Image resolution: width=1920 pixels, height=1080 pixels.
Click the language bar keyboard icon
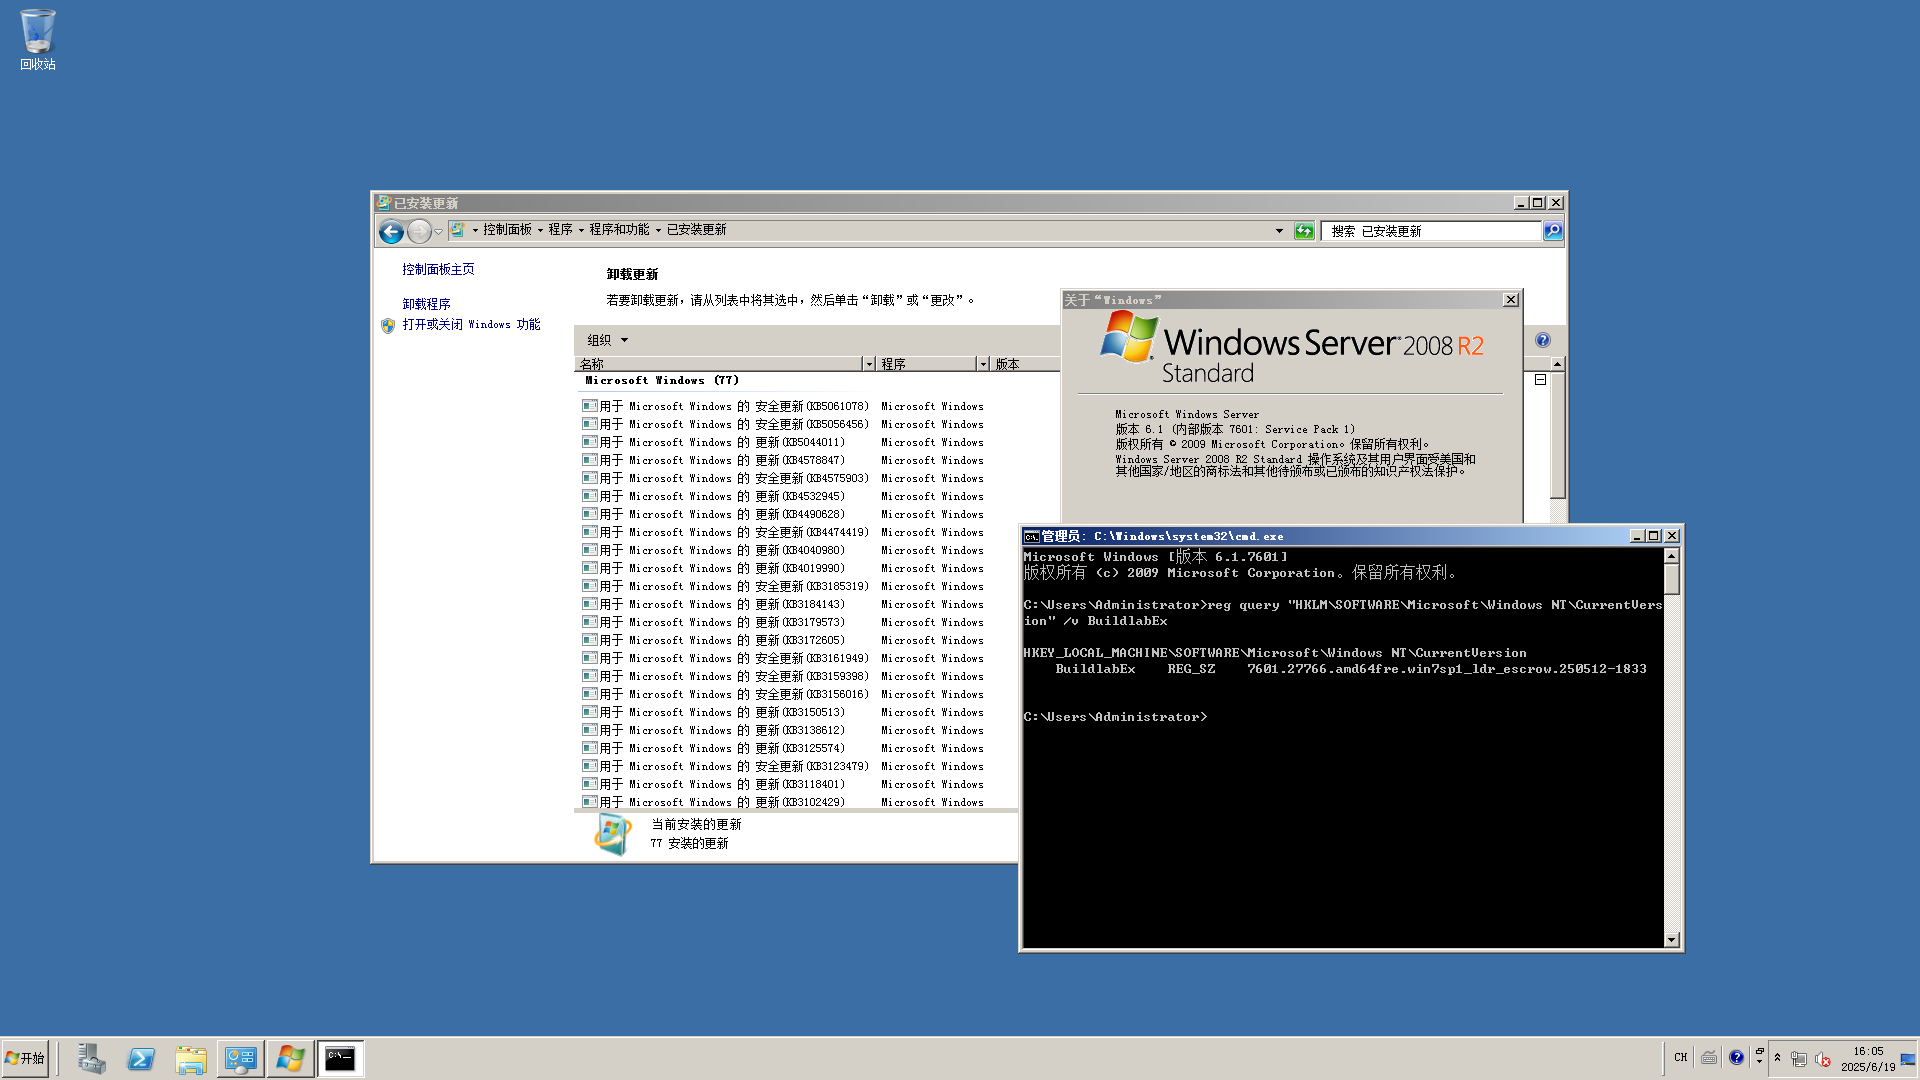(1709, 1057)
